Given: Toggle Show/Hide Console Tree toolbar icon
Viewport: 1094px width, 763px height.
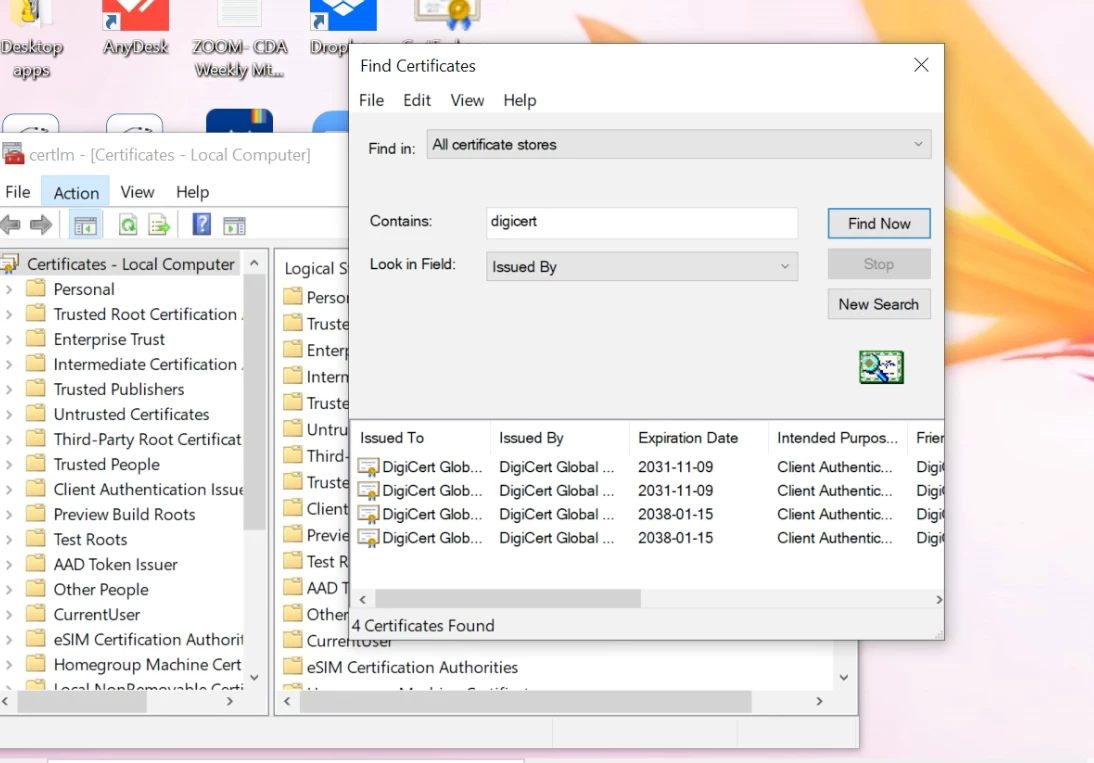Looking at the screenshot, I should (85, 225).
